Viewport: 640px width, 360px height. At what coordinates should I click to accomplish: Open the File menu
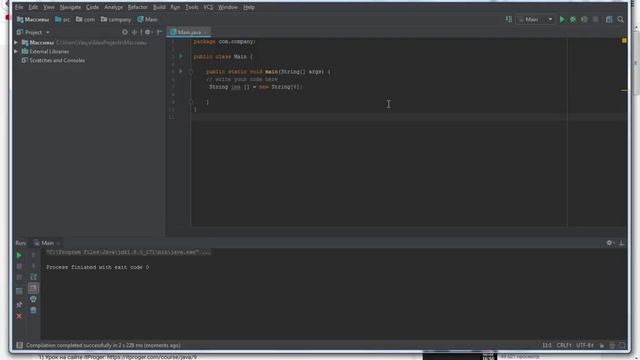point(19,7)
